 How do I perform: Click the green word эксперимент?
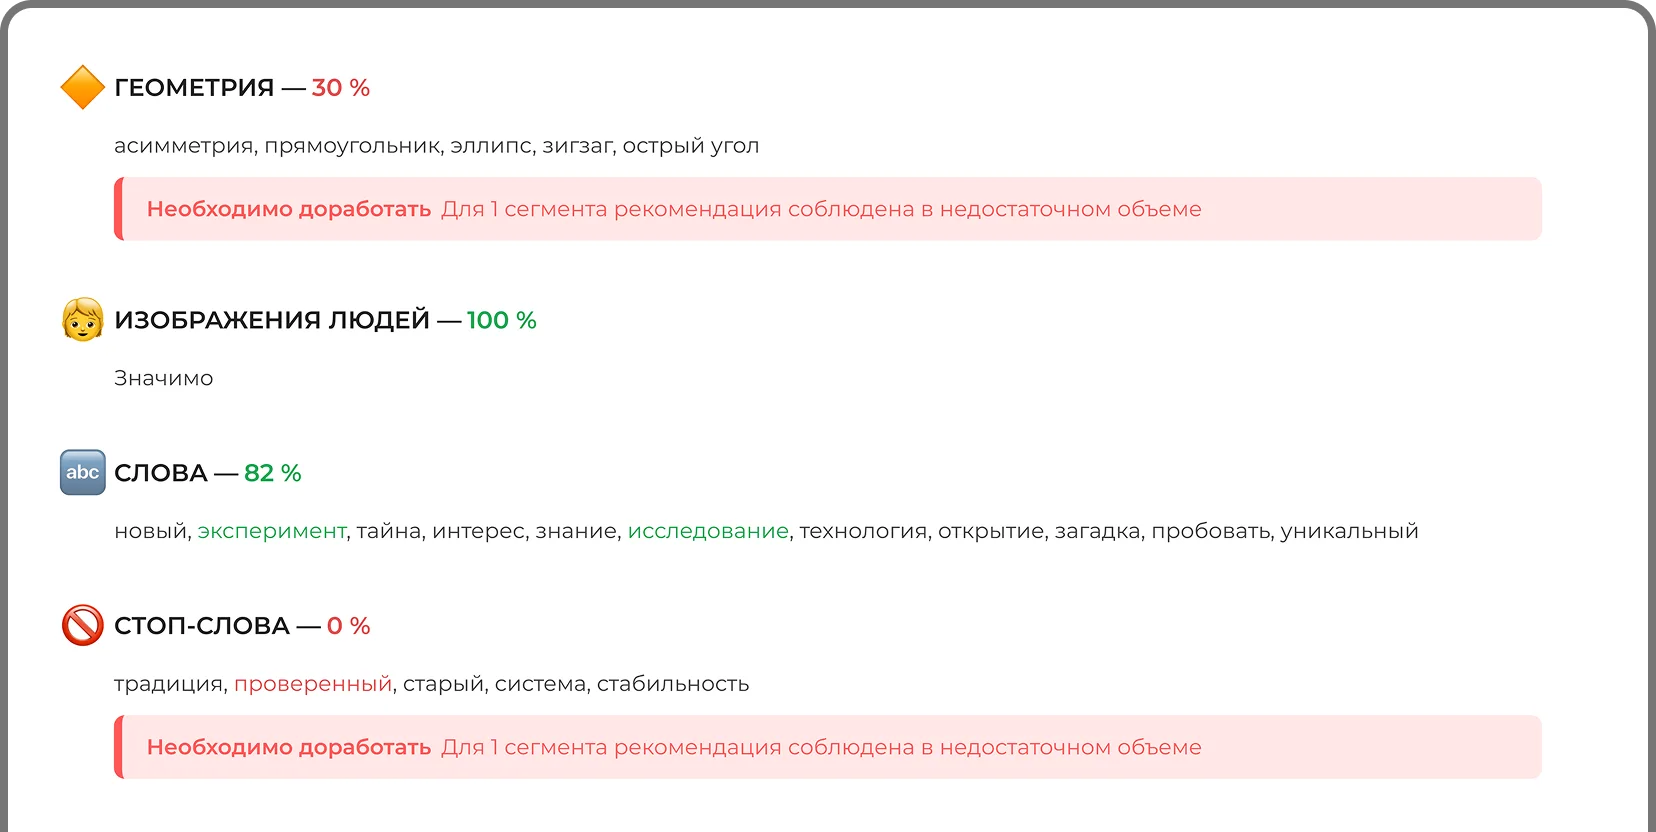tap(271, 531)
